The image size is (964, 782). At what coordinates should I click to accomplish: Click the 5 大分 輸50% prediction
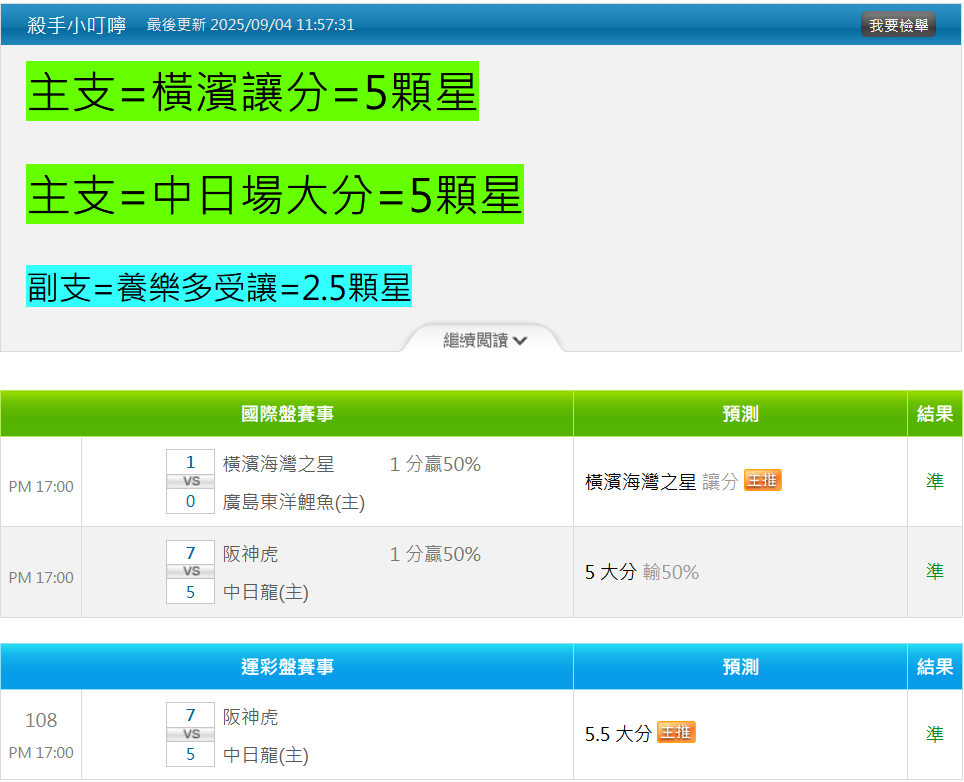[642, 572]
